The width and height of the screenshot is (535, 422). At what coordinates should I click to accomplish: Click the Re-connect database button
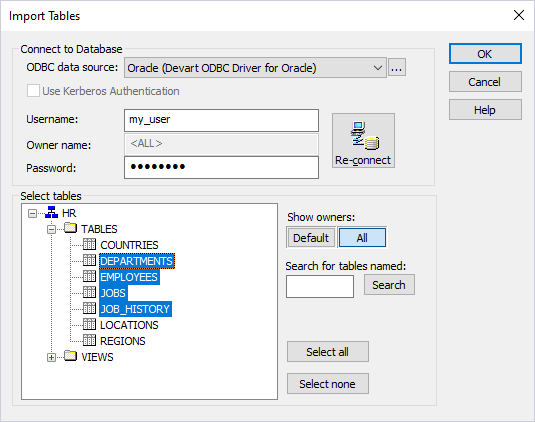[363, 141]
